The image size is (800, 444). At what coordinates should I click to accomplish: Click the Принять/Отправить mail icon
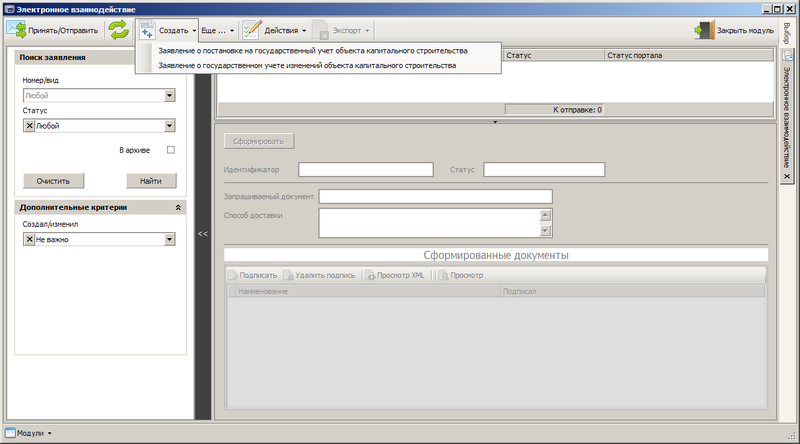point(17,31)
